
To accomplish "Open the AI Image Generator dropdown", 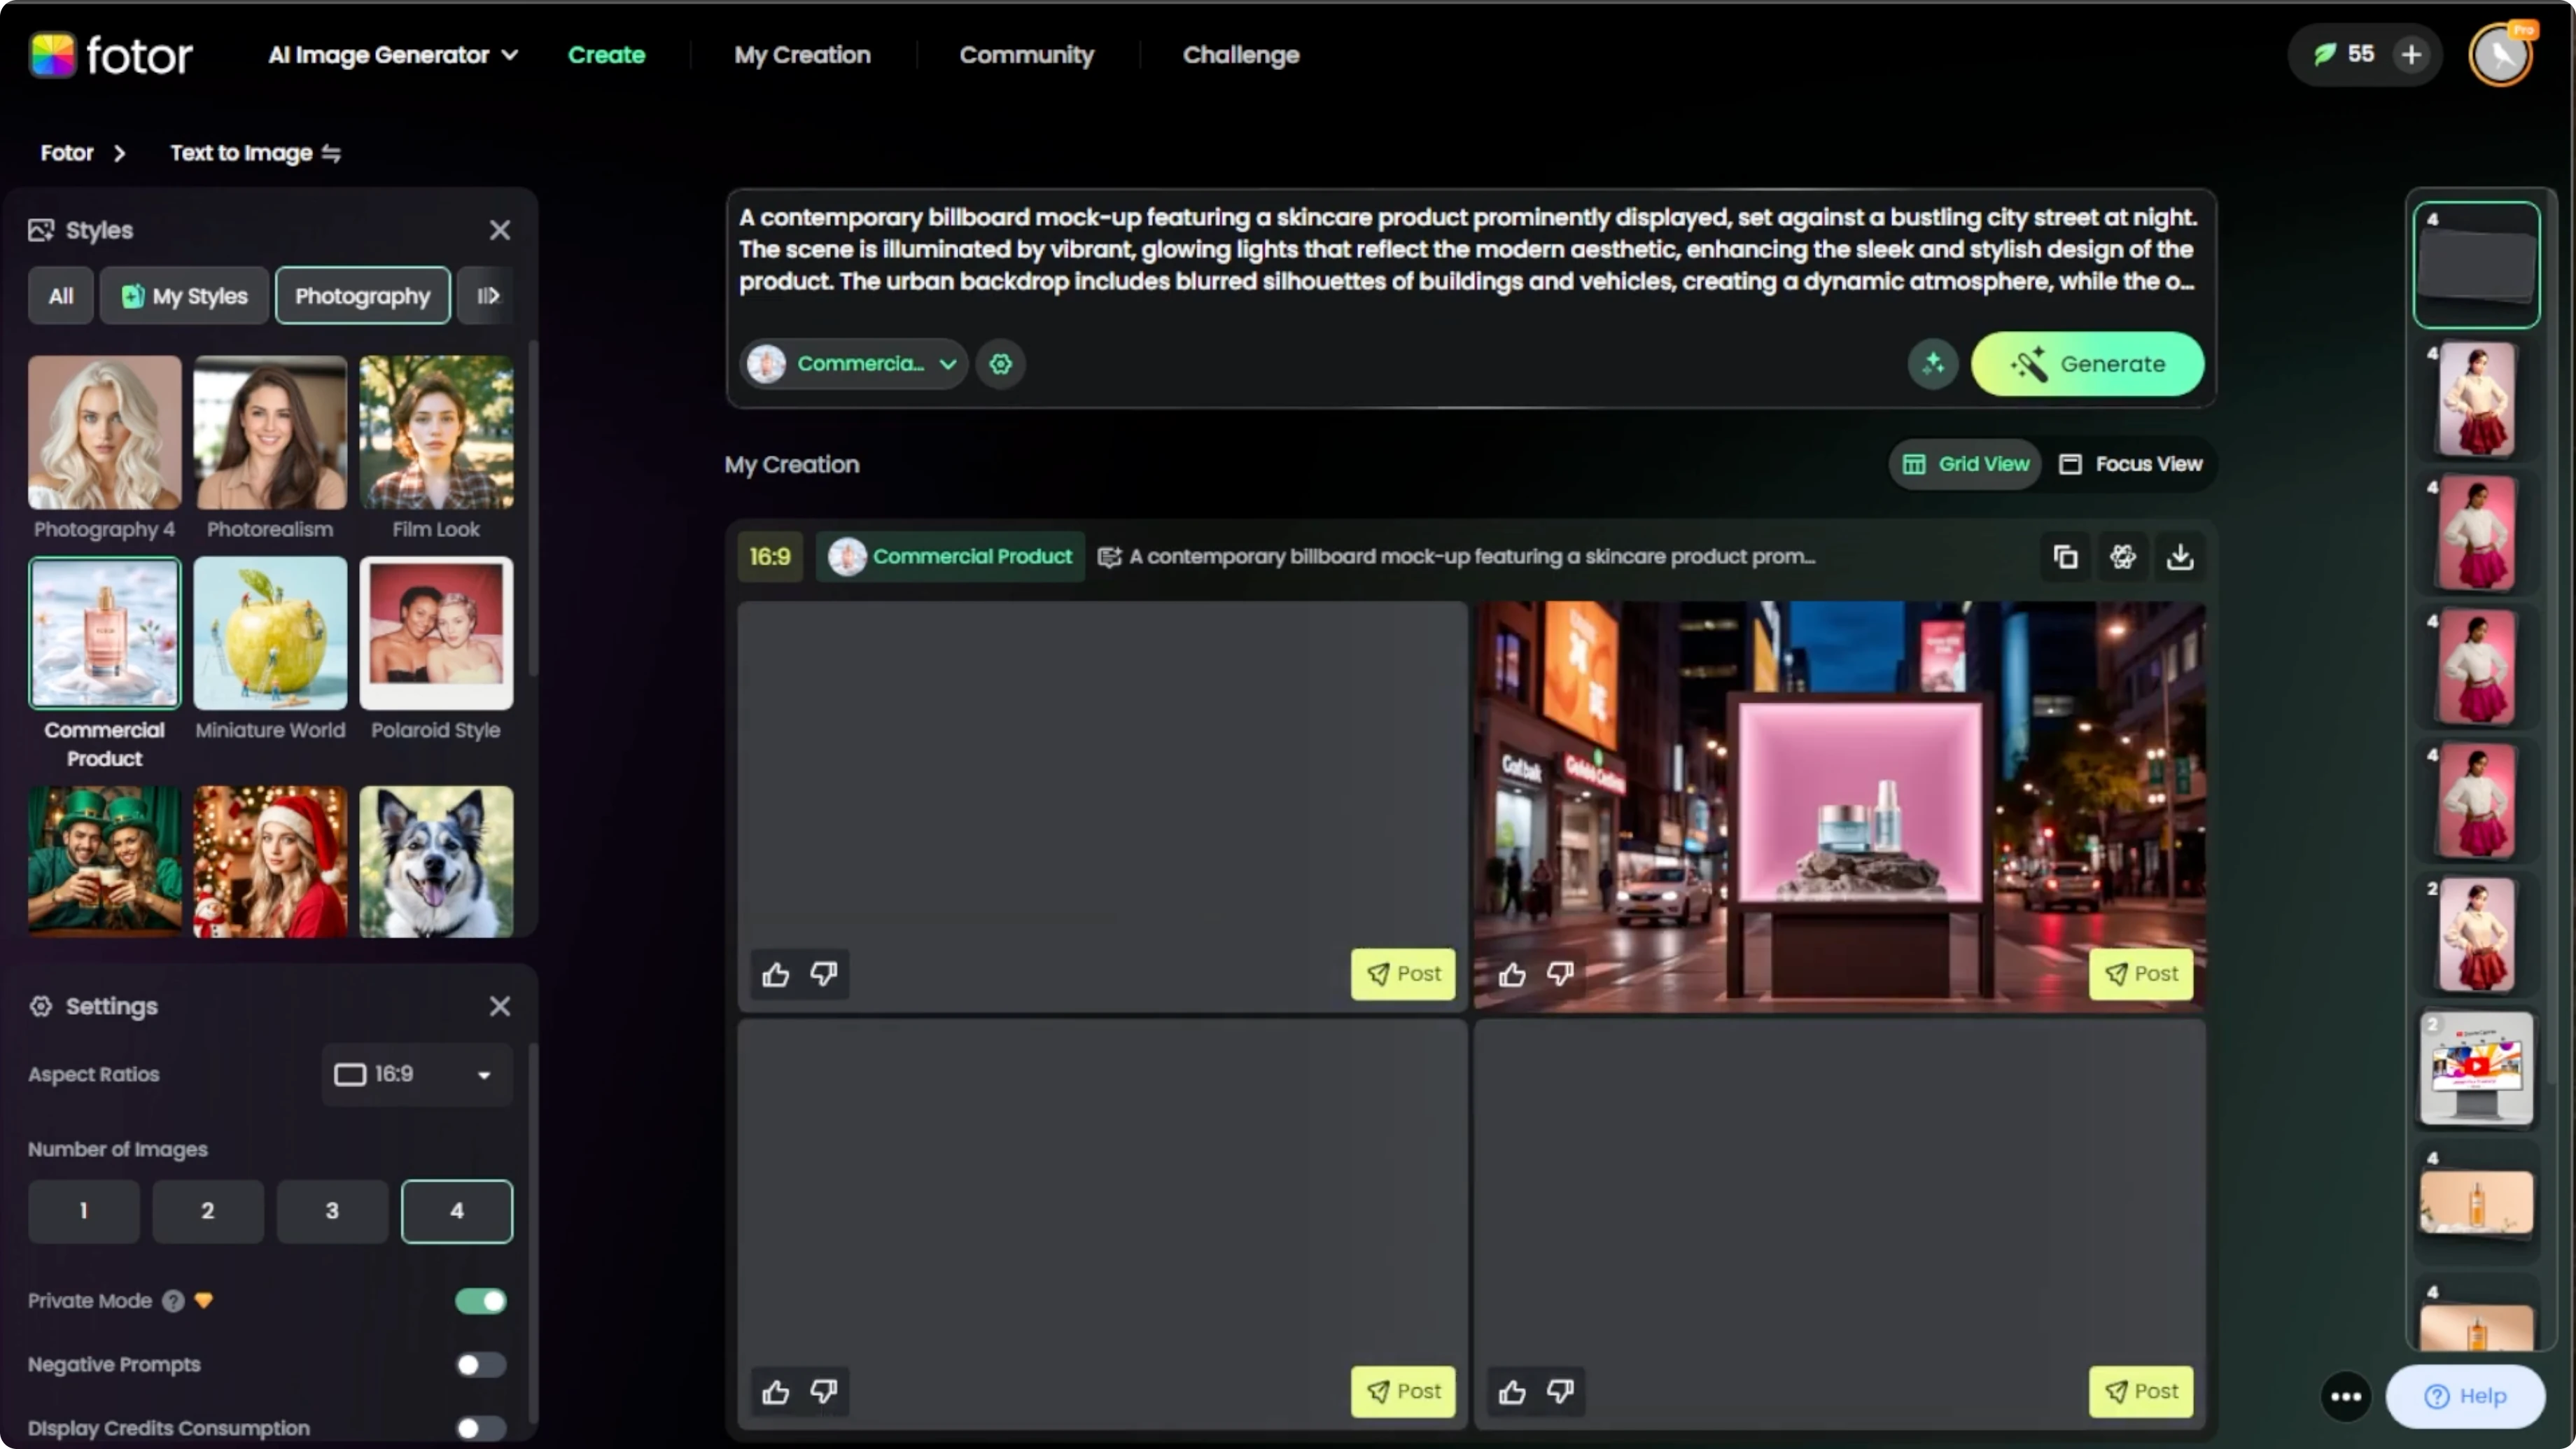I will (x=393, y=55).
